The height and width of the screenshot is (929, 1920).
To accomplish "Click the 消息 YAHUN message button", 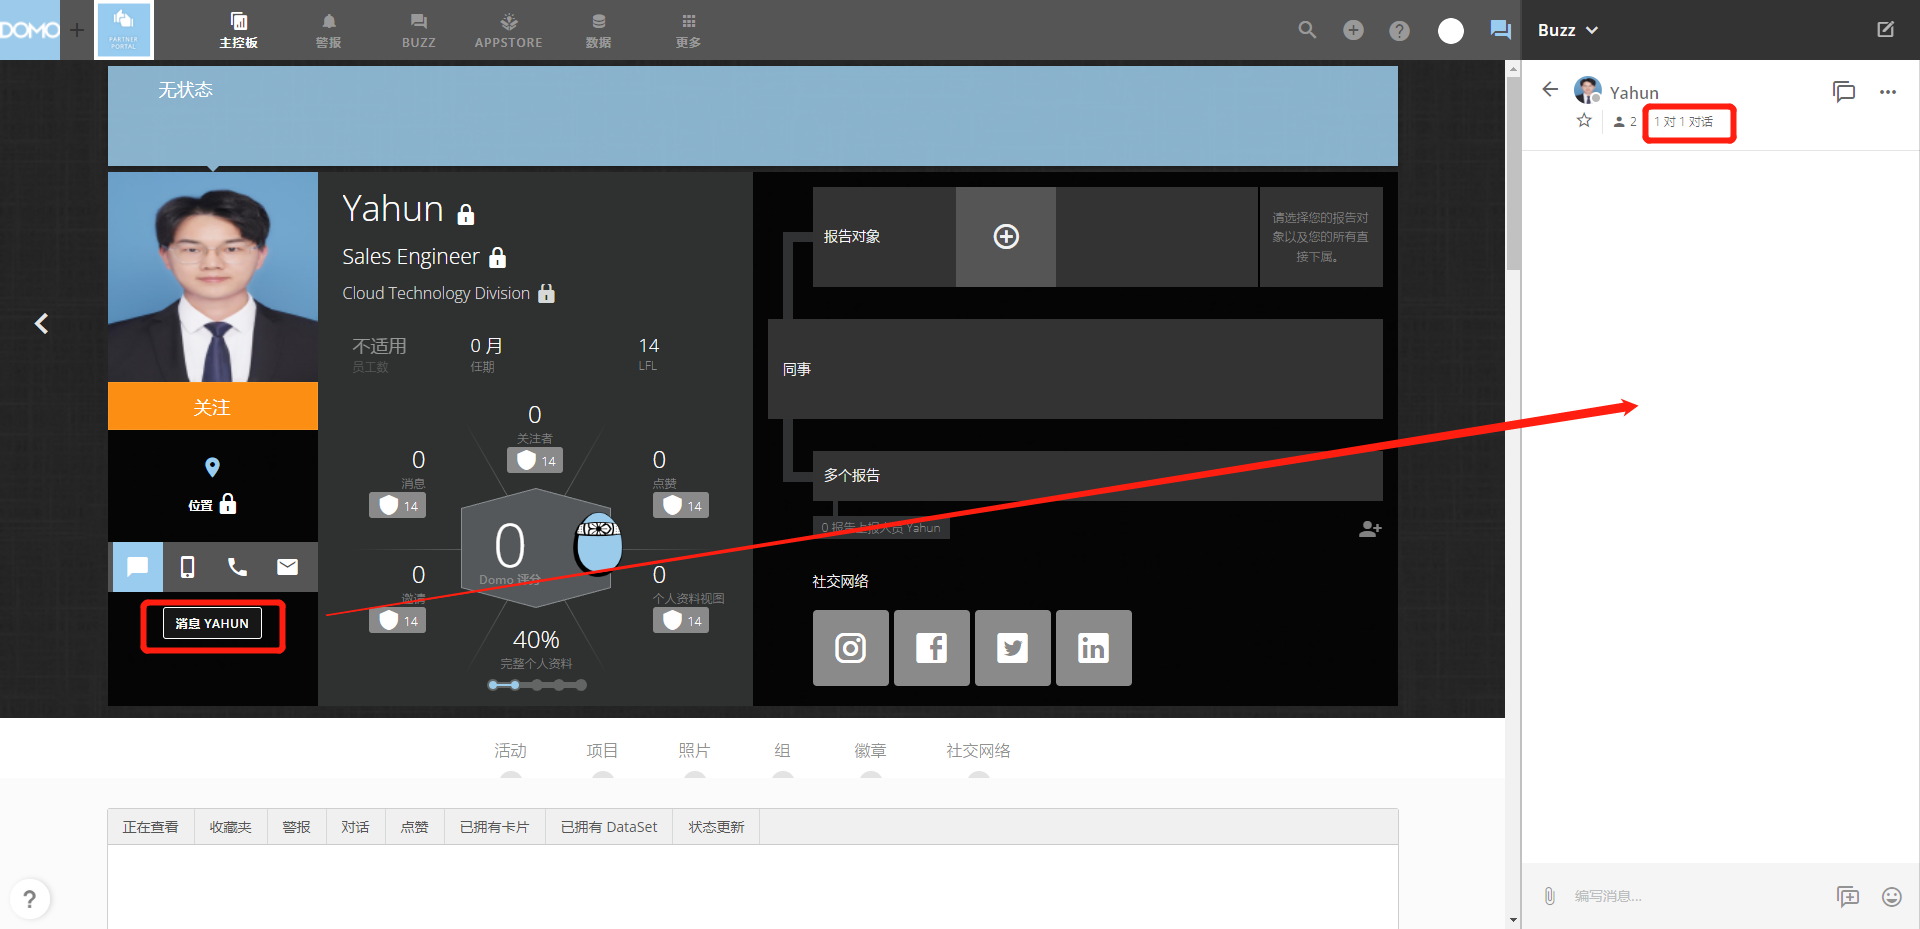I will pyautogui.click(x=212, y=623).
